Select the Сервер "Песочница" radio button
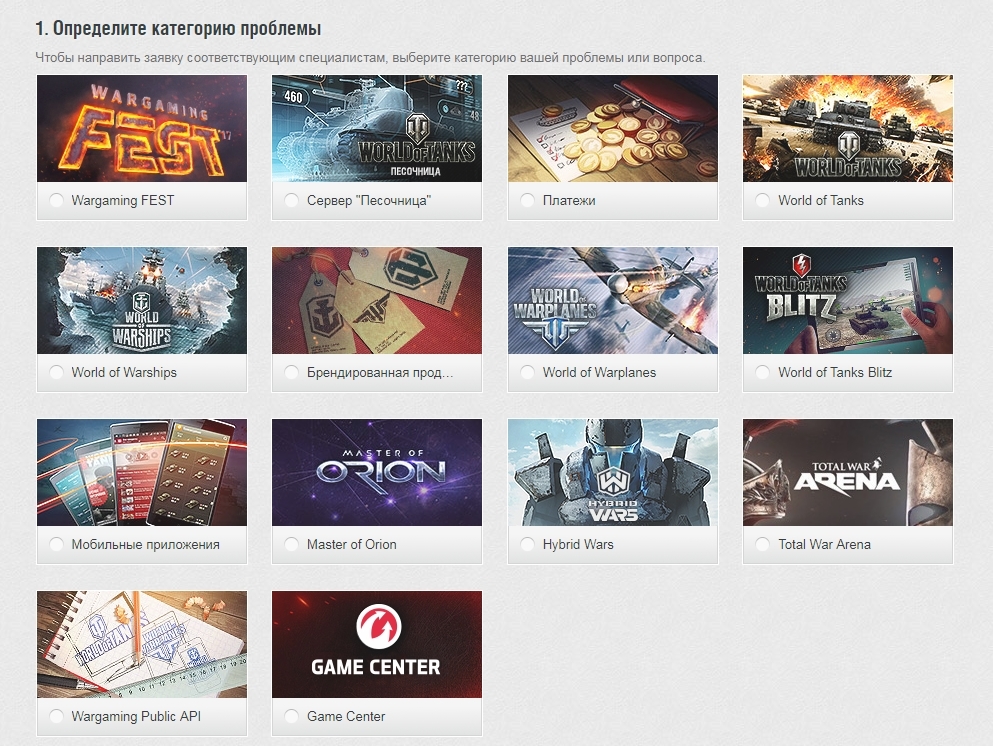Viewport: 993px width, 746px height. 291,201
